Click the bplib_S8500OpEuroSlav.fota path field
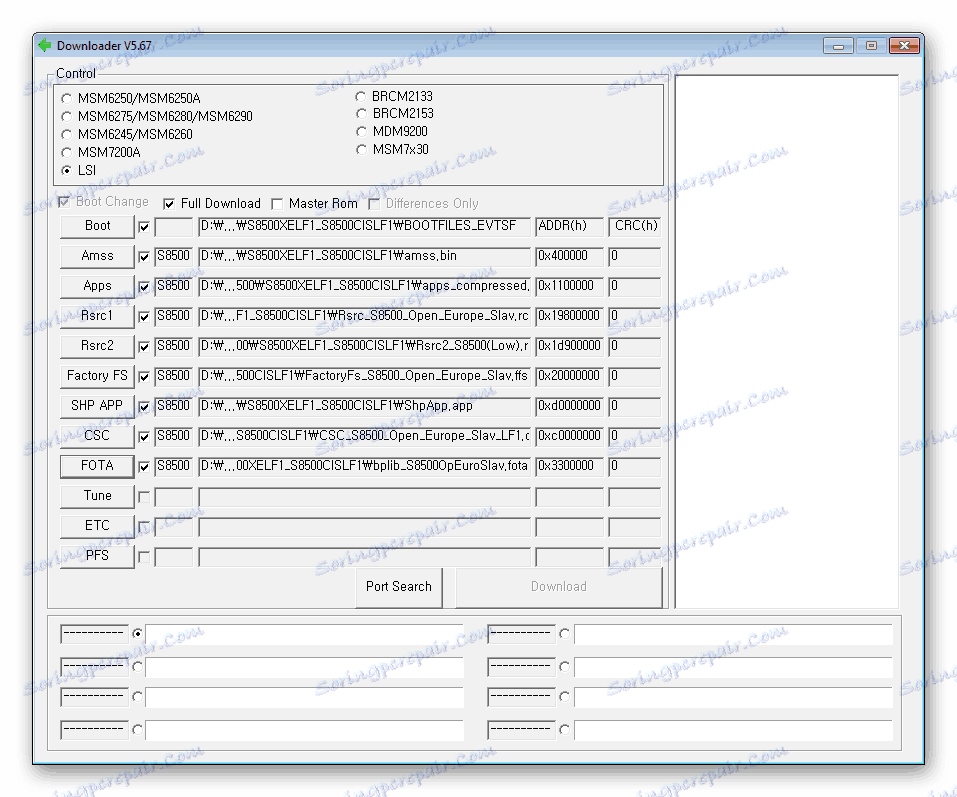This screenshot has width=957, height=797. pyautogui.click(x=364, y=466)
